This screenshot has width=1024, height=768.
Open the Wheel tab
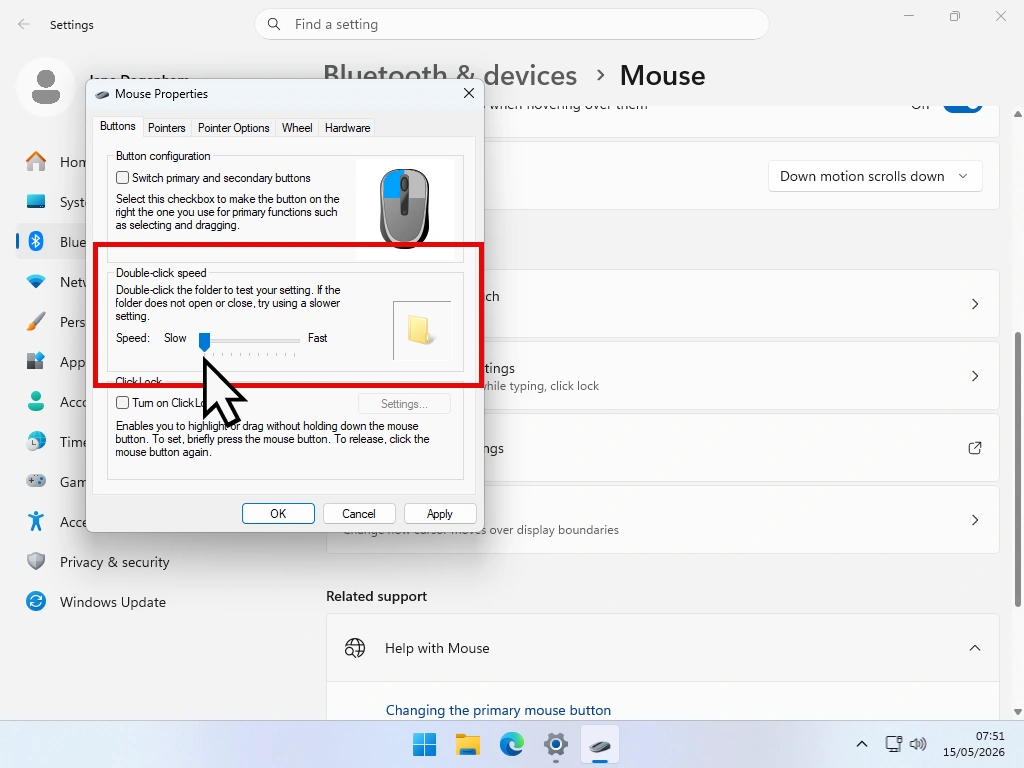click(297, 128)
